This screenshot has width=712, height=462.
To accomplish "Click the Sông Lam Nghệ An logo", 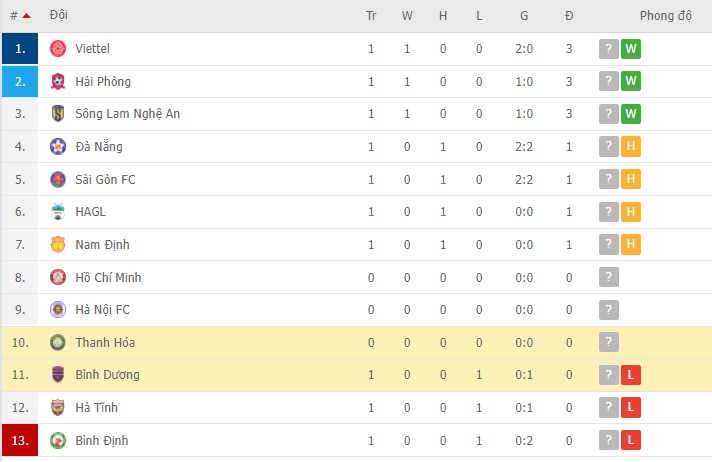I will [58, 114].
